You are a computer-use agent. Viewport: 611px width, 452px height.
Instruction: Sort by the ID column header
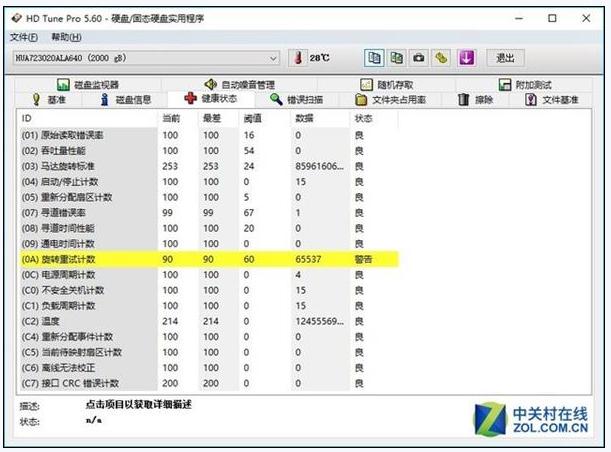pyautogui.click(x=87, y=118)
